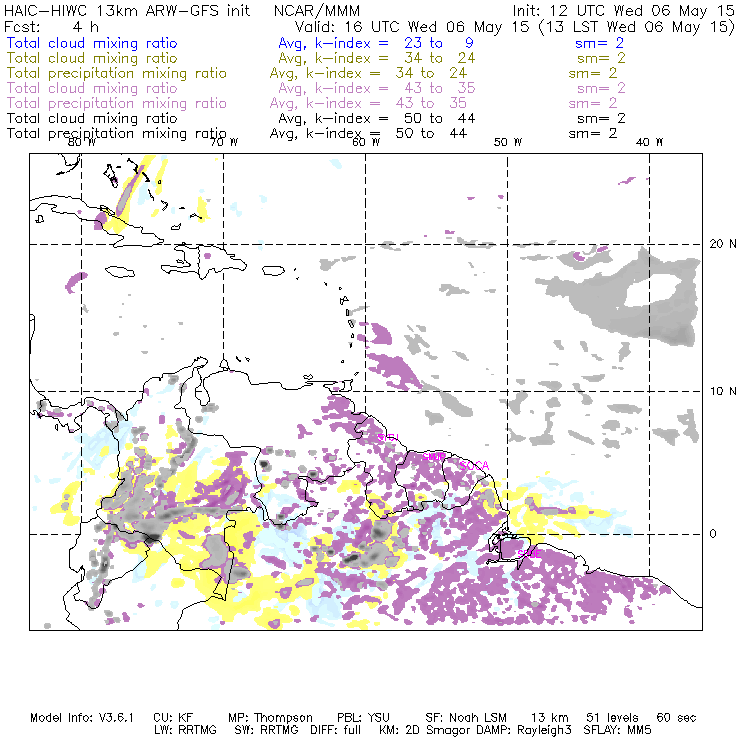This screenshot has width=740, height=740.
Task: Click black "Total precipitation mixing ratio" legend entry
Action: point(117,134)
